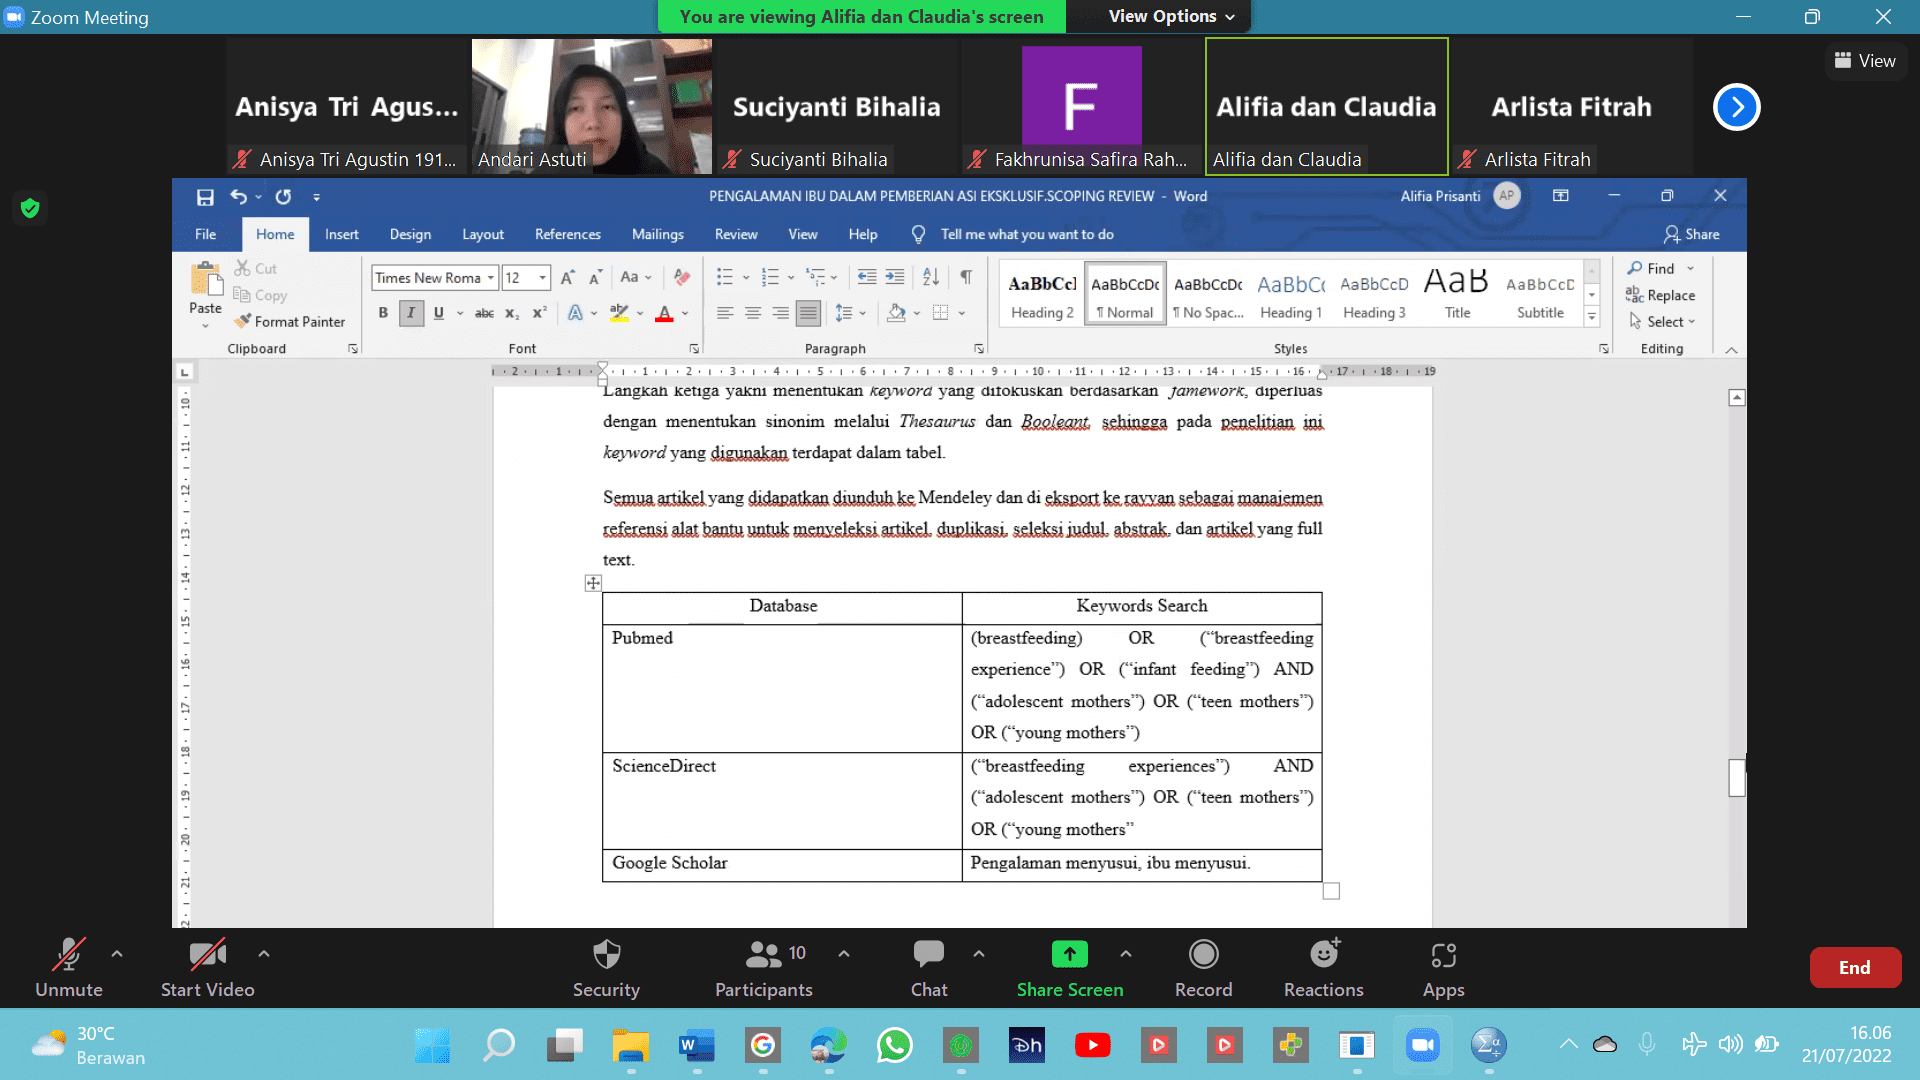
Task: Select the Format Painter tool
Action: tap(290, 321)
